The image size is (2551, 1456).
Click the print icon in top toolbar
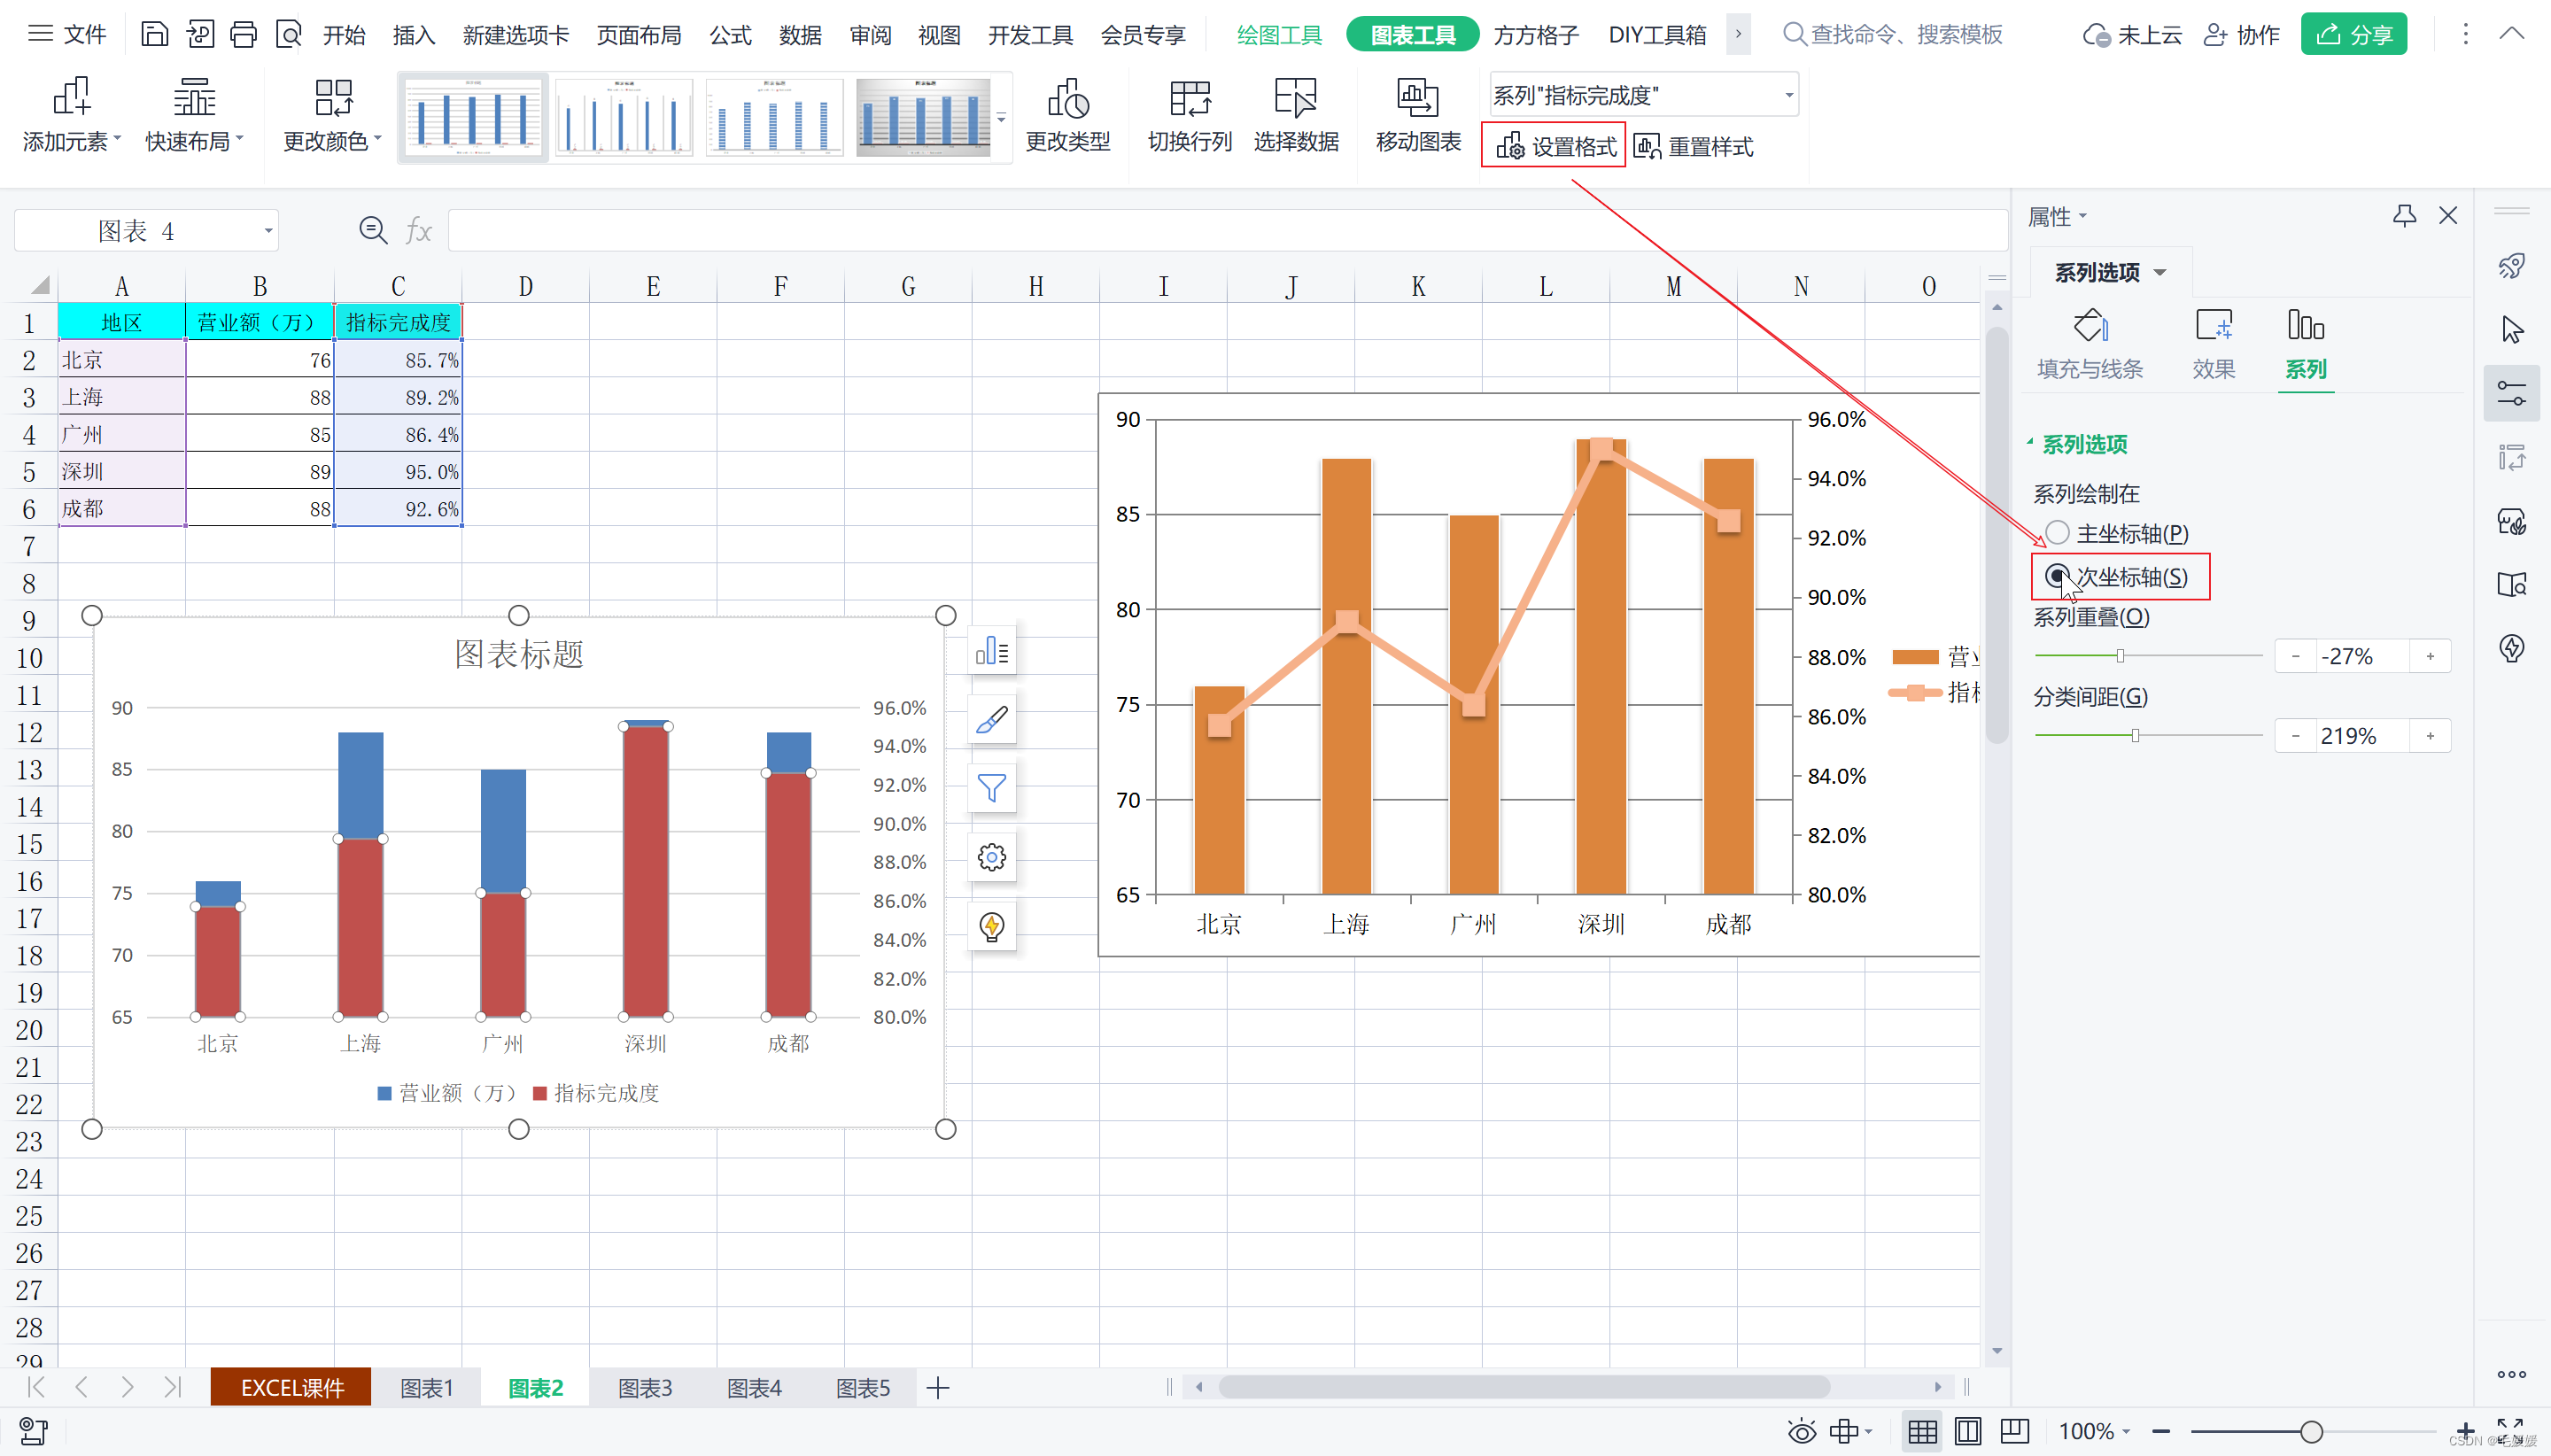pos(243,34)
